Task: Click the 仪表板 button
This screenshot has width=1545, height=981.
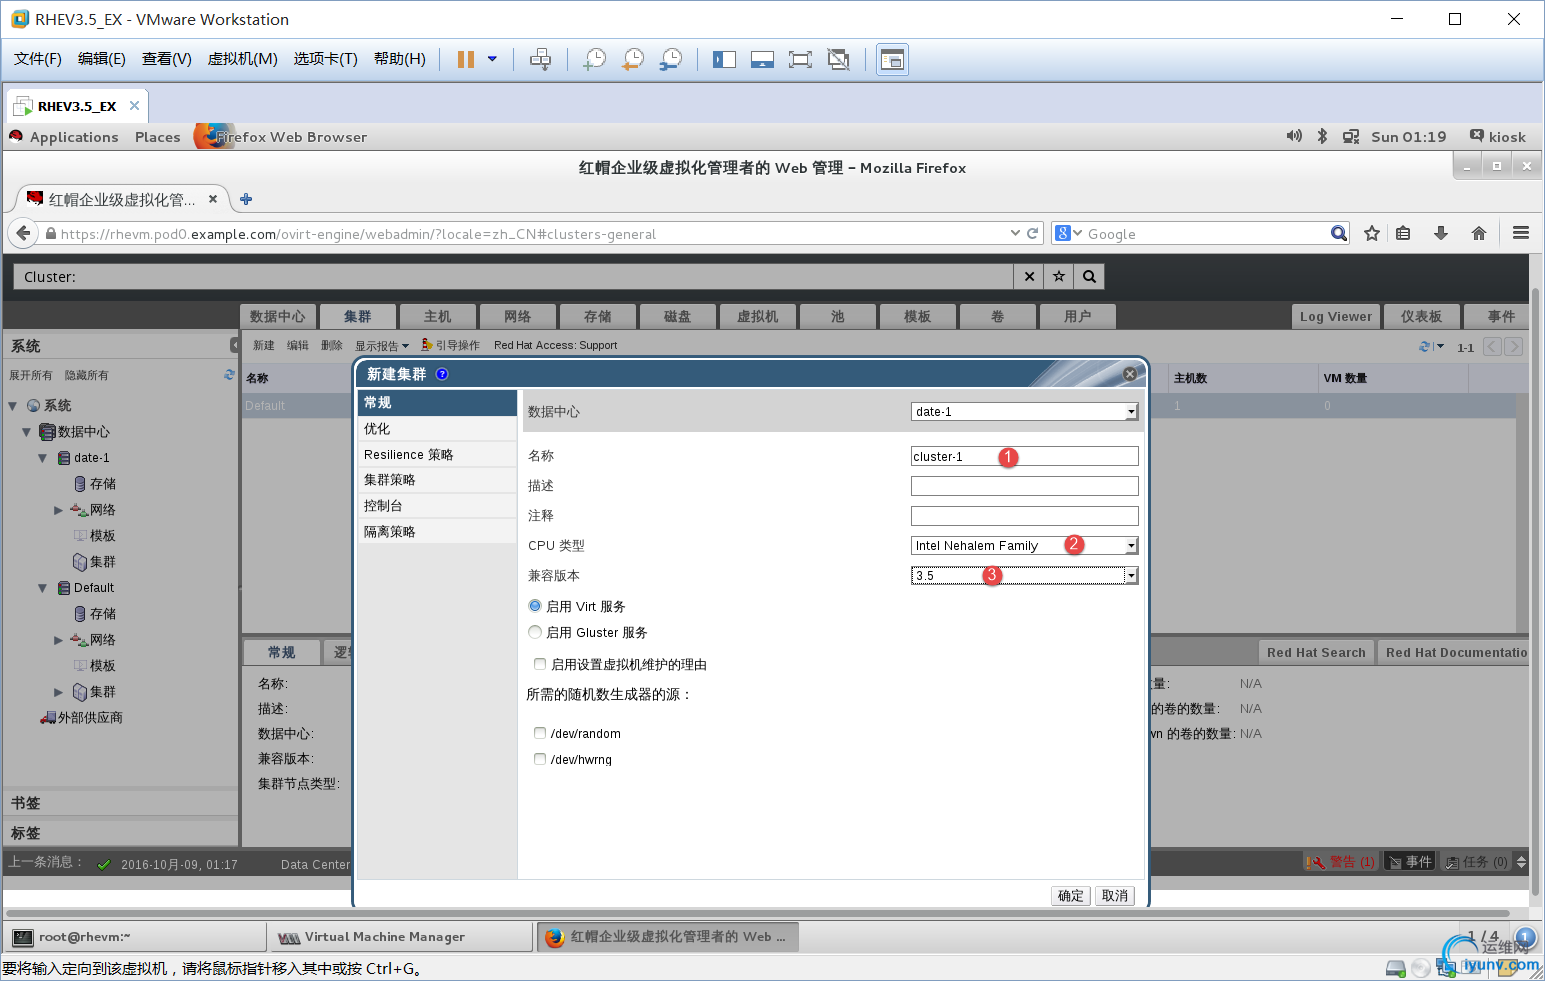Action: [1421, 316]
